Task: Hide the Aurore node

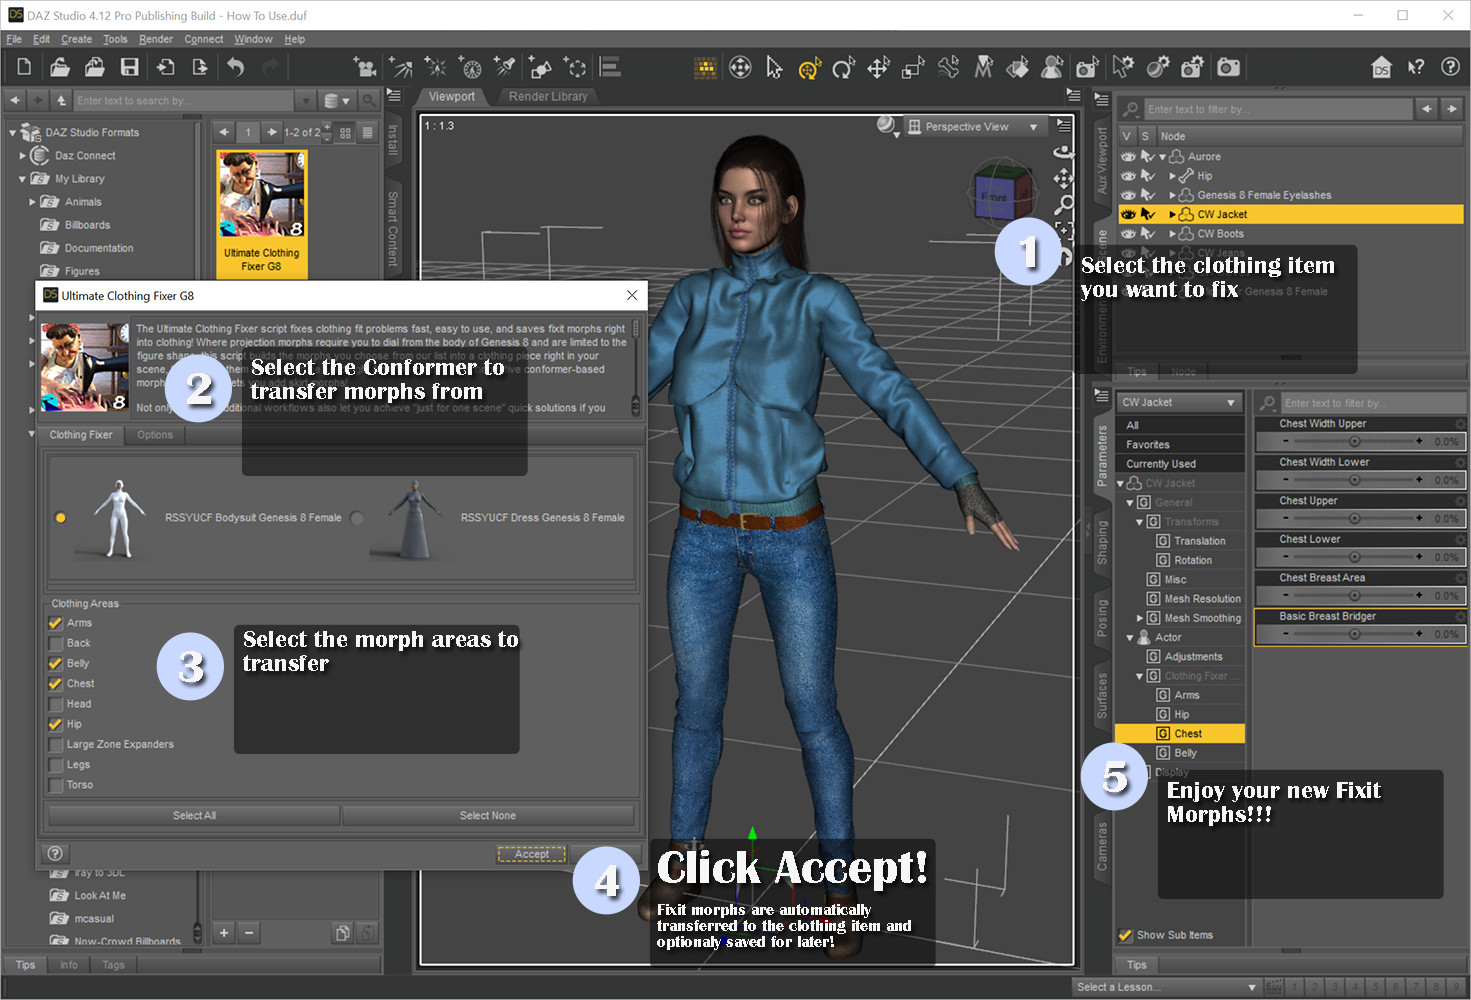Action: click(1128, 157)
